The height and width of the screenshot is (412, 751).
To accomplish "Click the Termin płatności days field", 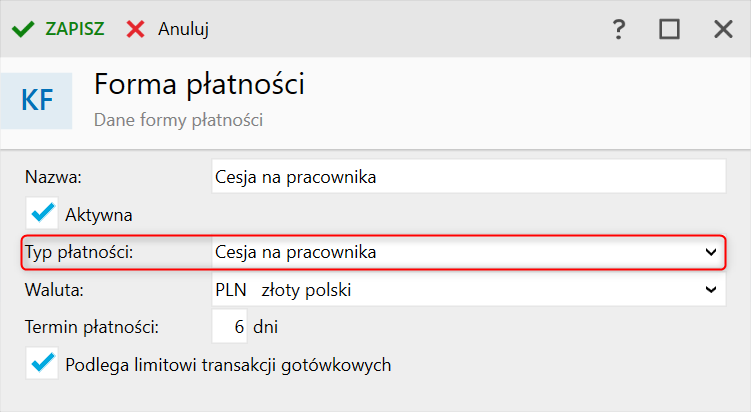I will pyautogui.click(x=229, y=327).
